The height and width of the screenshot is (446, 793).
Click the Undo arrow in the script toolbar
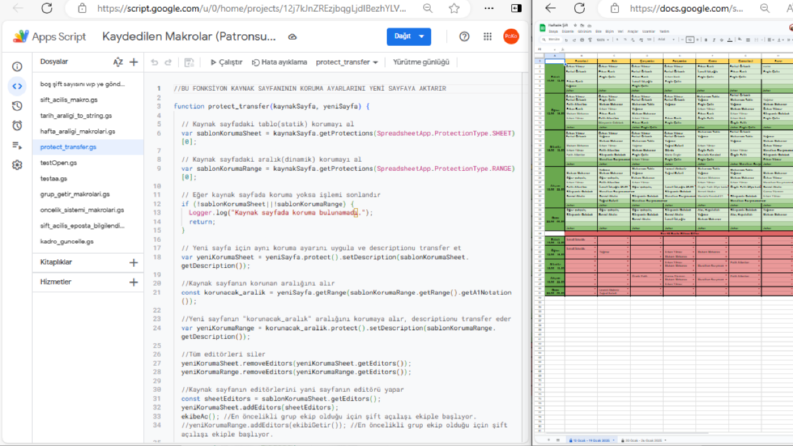154,62
